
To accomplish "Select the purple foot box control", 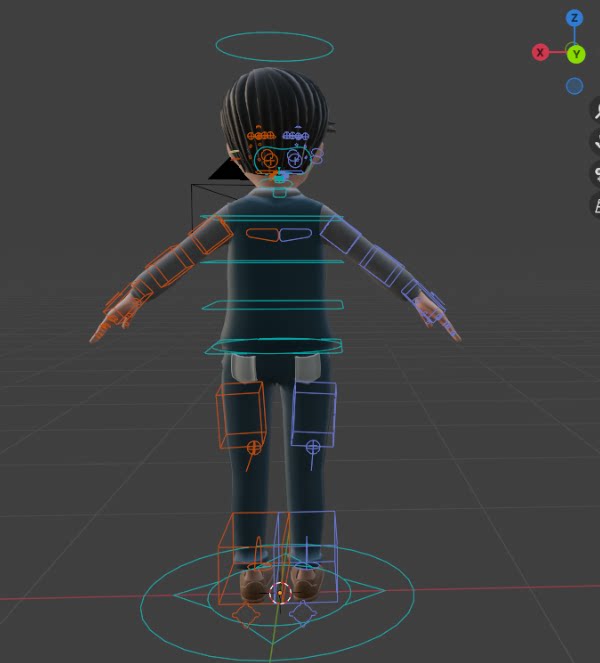I will (306, 557).
